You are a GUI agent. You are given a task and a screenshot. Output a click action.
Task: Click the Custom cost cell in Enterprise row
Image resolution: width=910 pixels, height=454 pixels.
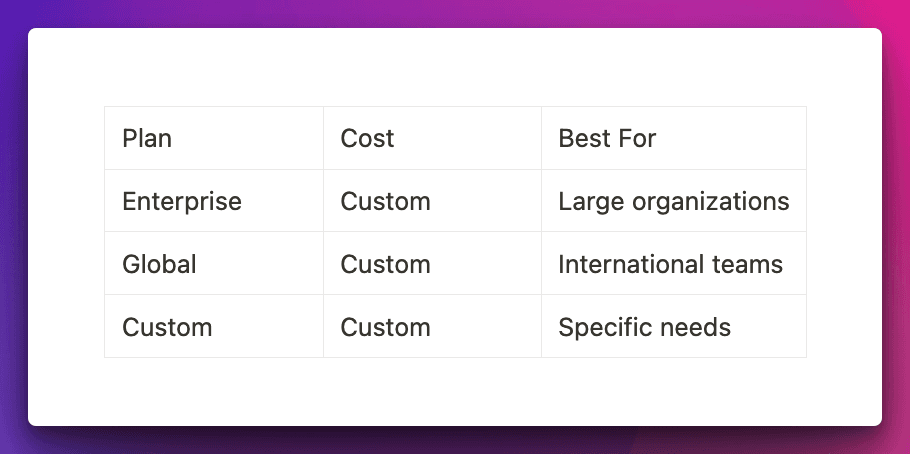(x=385, y=201)
